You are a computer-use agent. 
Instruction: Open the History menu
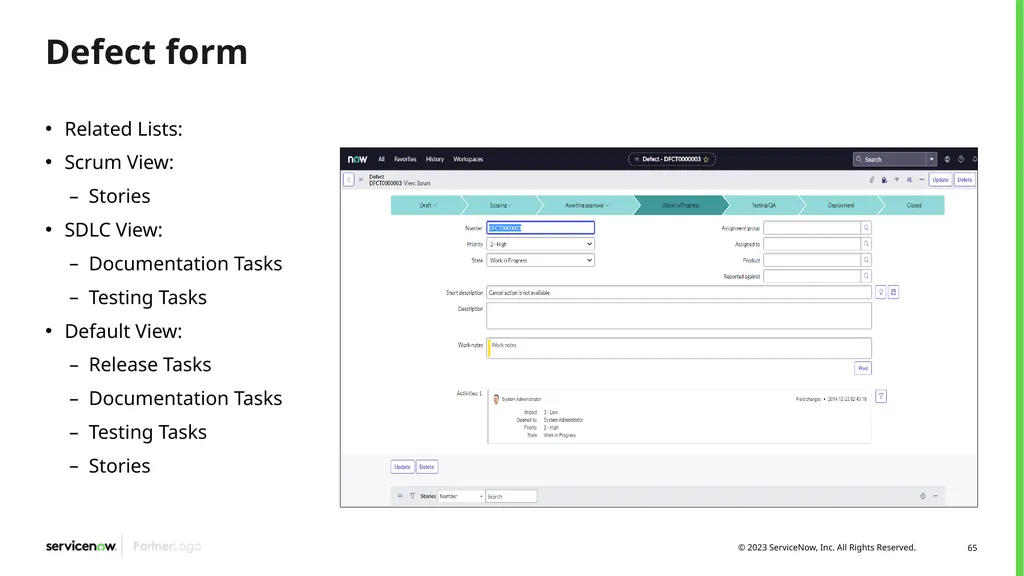(434, 159)
